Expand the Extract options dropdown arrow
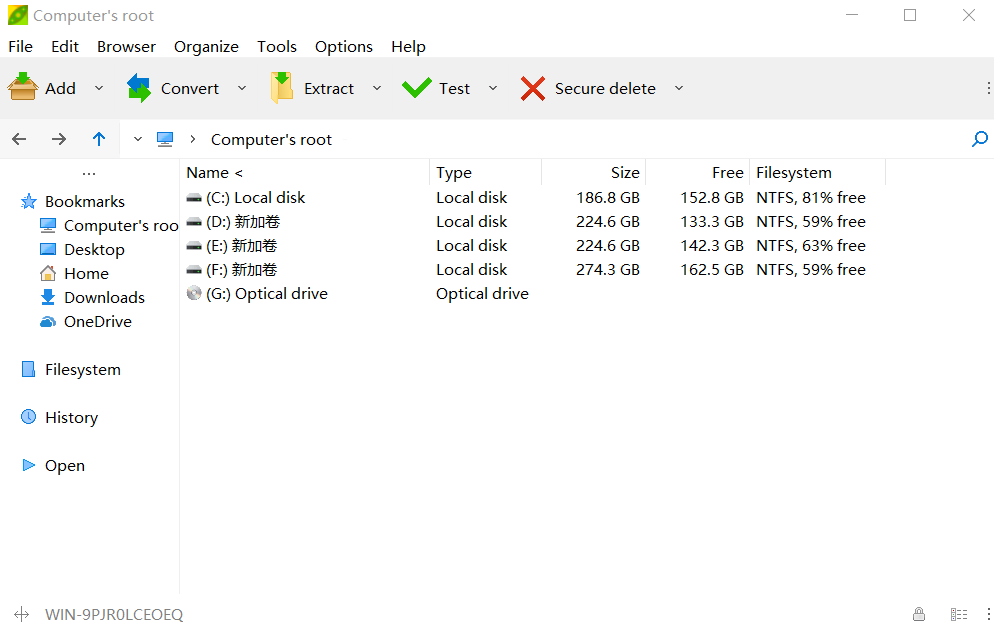 [x=377, y=88]
